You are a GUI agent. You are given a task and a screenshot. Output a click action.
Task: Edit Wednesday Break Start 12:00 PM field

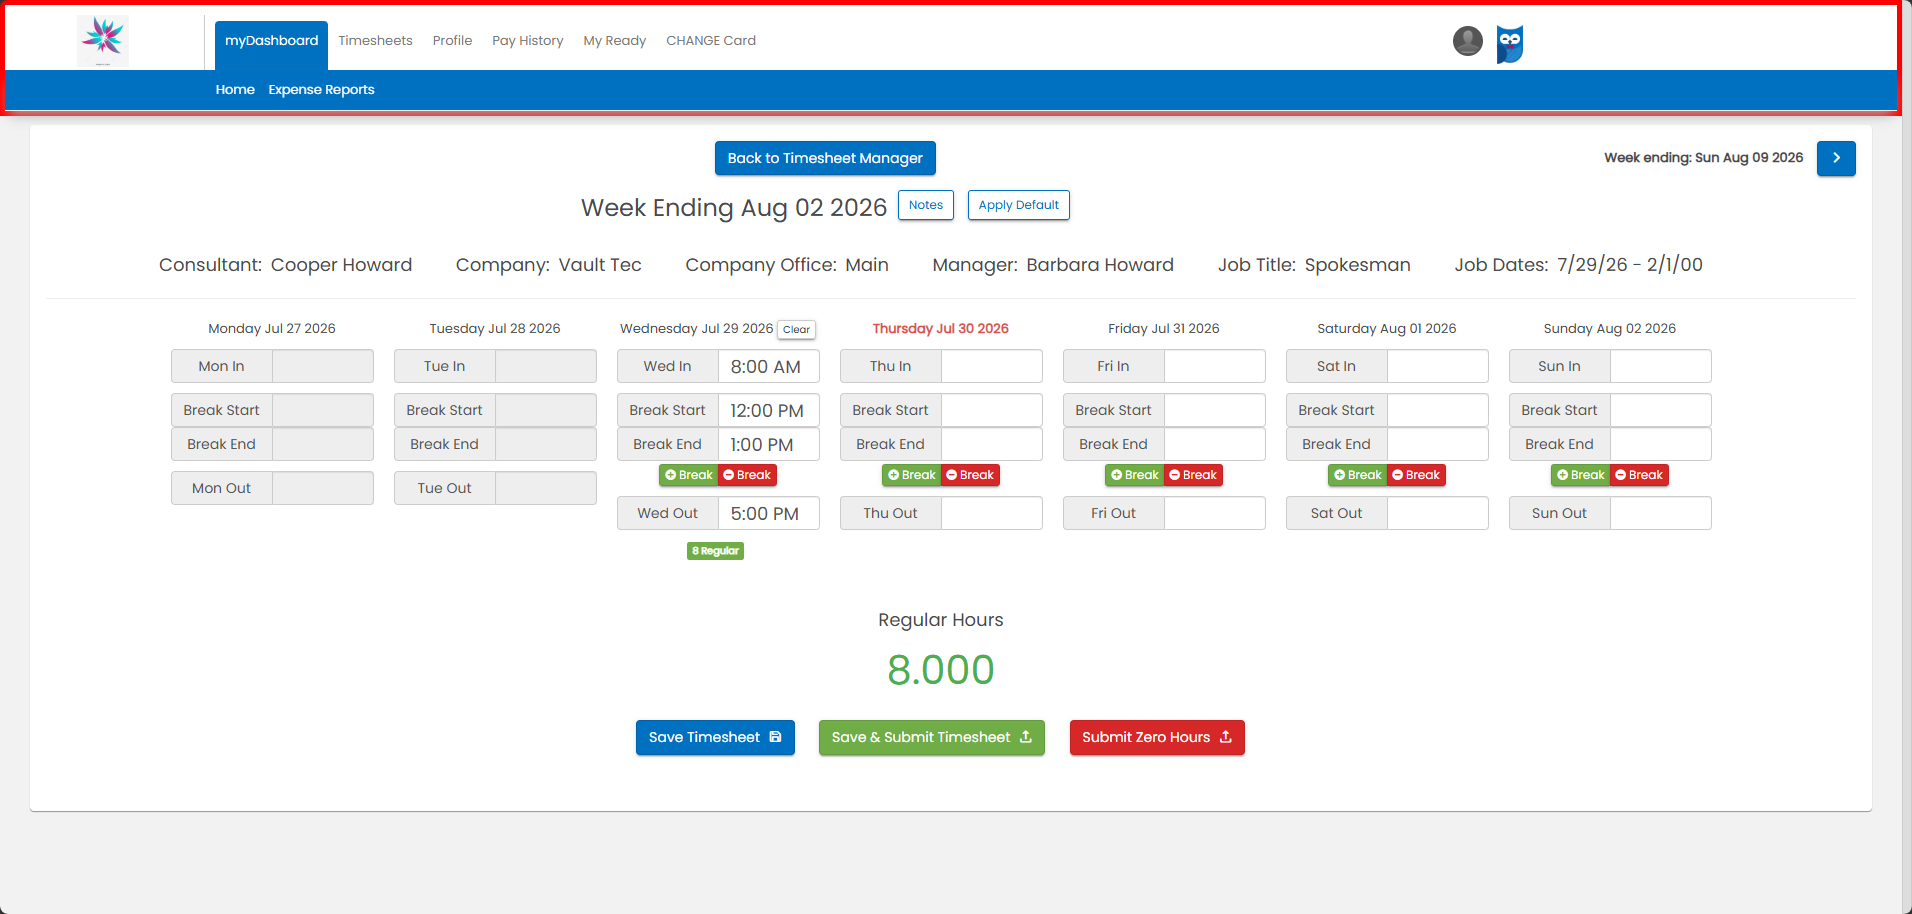pos(768,410)
